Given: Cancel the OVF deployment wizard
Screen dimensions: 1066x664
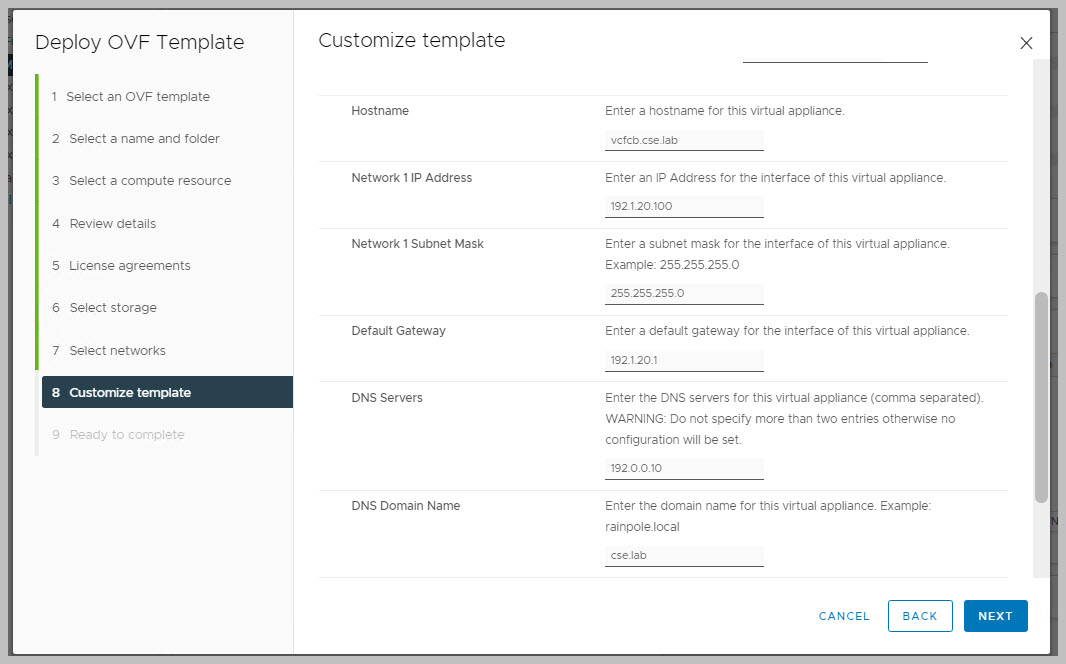Looking at the screenshot, I should click(844, 616).
